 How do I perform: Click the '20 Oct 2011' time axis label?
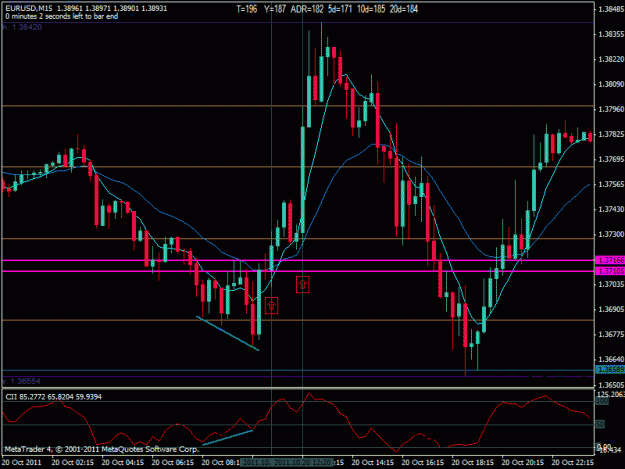pyautogui.click(x=22, y=462)
